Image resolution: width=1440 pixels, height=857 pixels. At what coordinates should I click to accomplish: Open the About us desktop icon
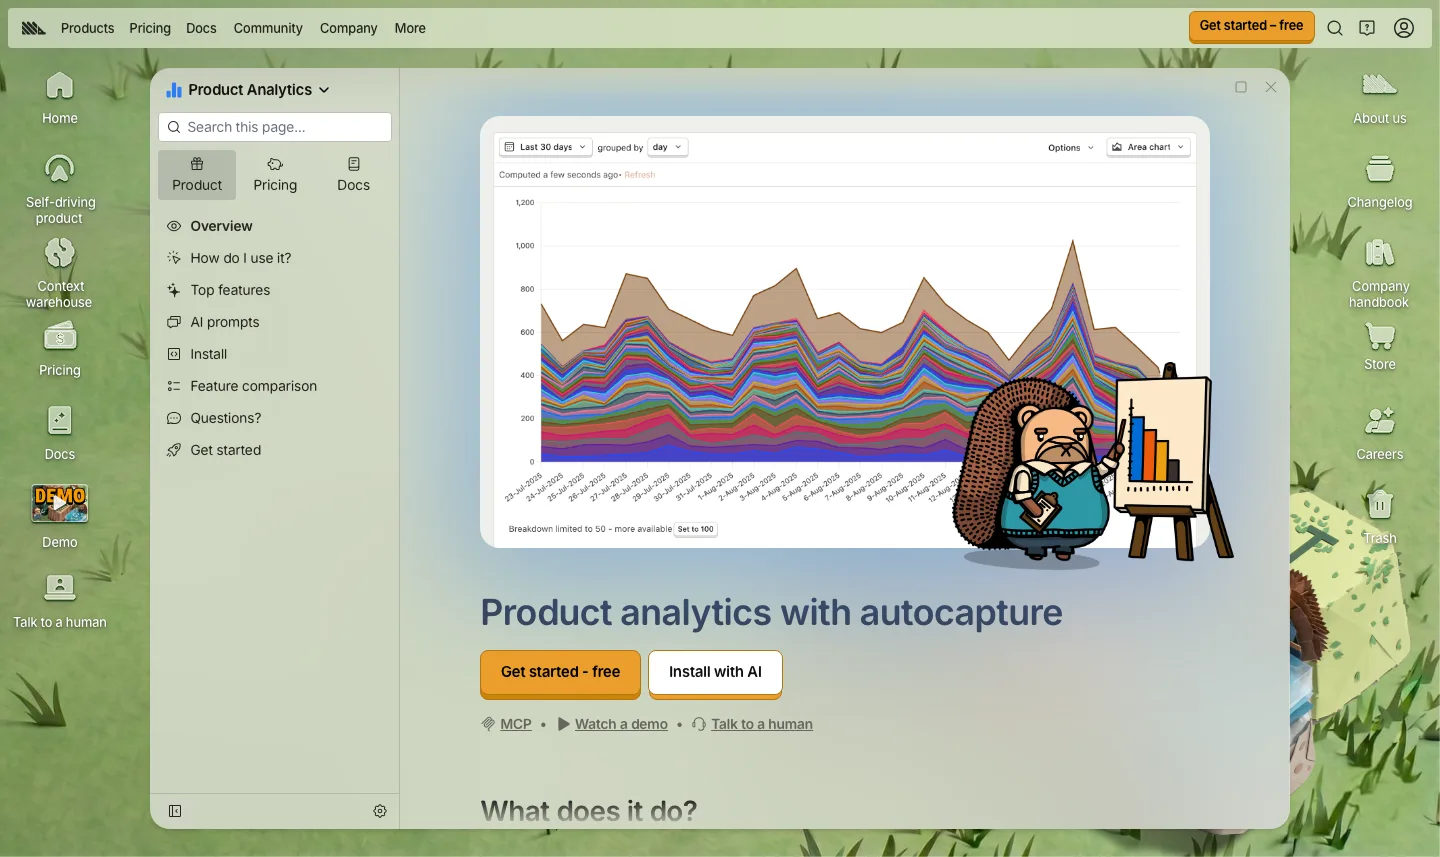[x=1380, y=98]
